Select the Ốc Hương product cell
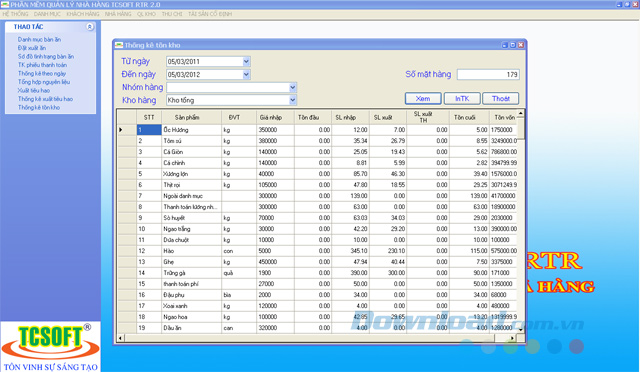 pyautogui.click(x=191, y=130)
